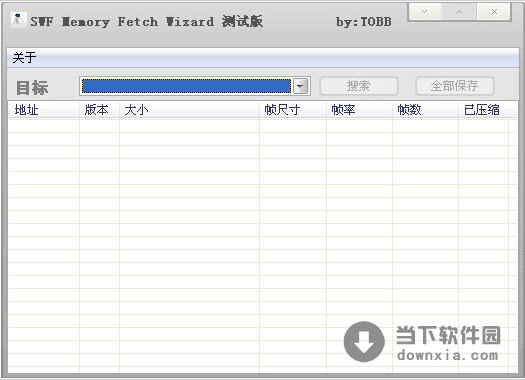
Task: Sort by the 版本 column header
Action: click(99, 110)
